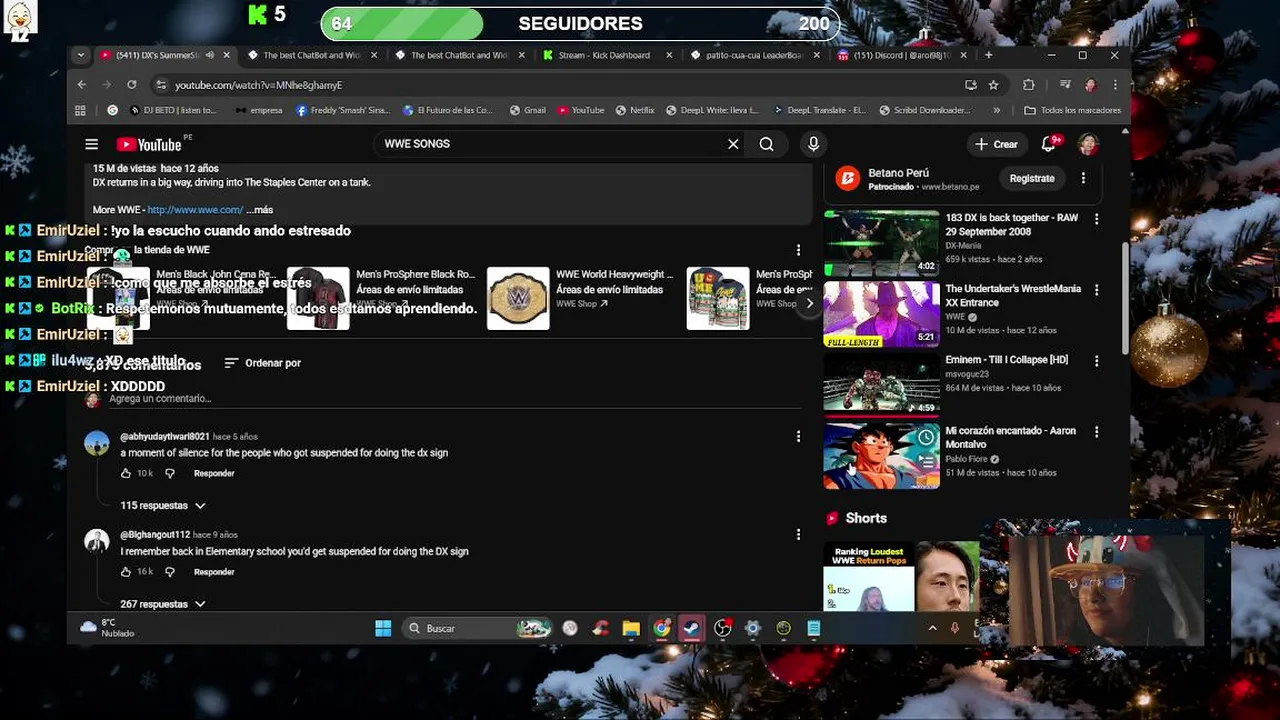Focus the YouTube search box

tap(550, 144)
